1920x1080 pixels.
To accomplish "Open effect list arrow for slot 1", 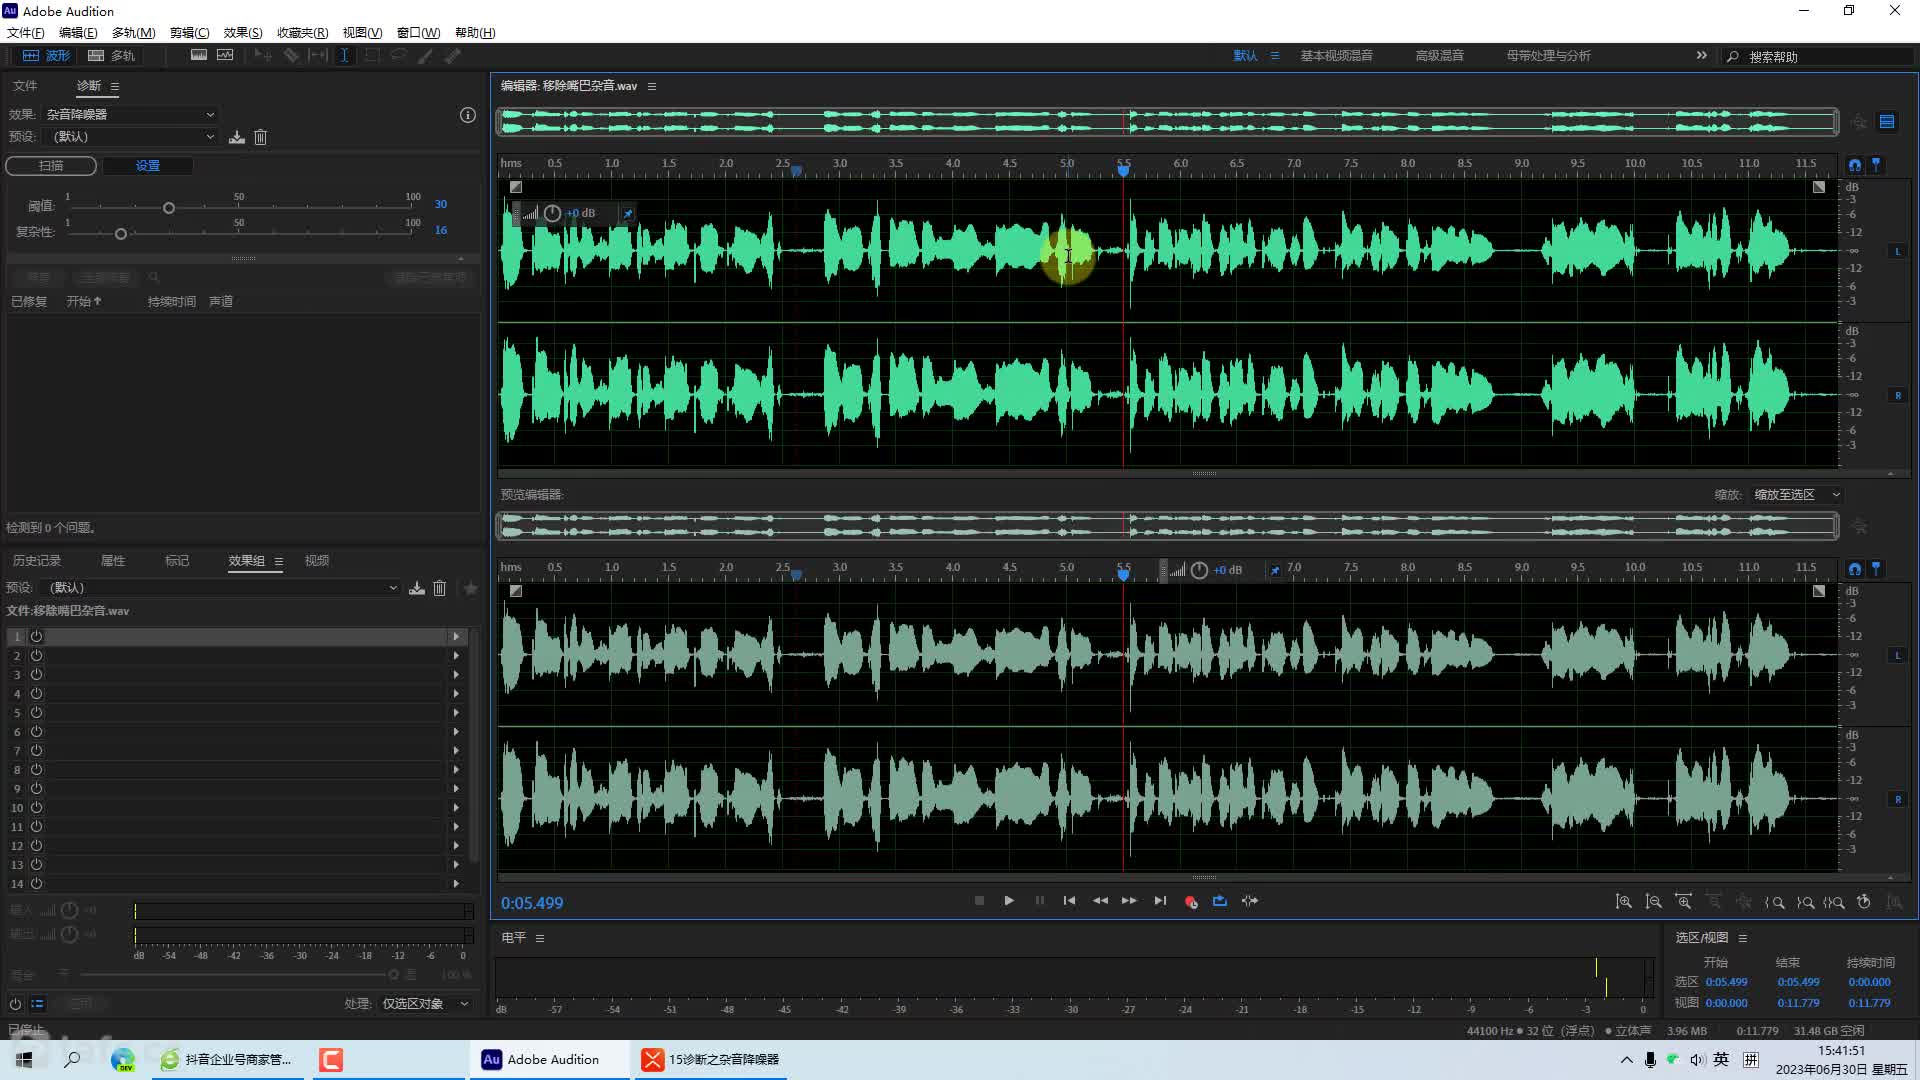I will pos(456,637).
